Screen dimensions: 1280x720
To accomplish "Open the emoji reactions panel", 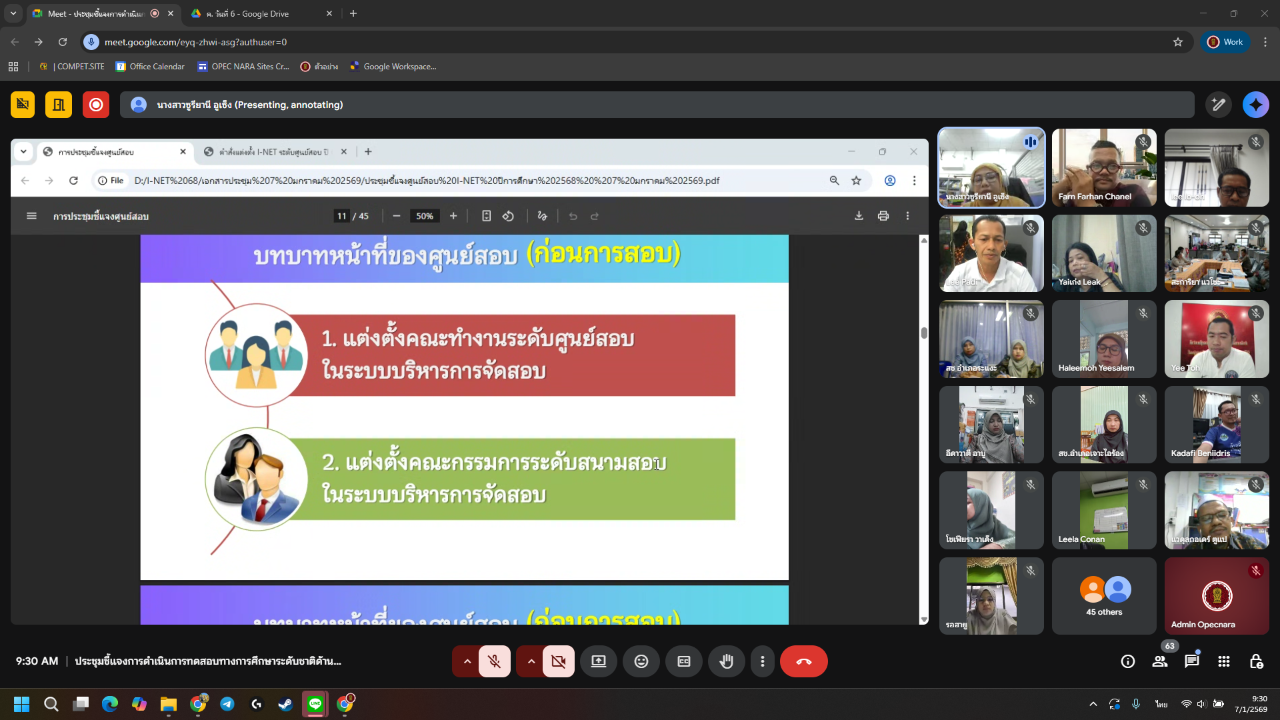I will 641,661.
